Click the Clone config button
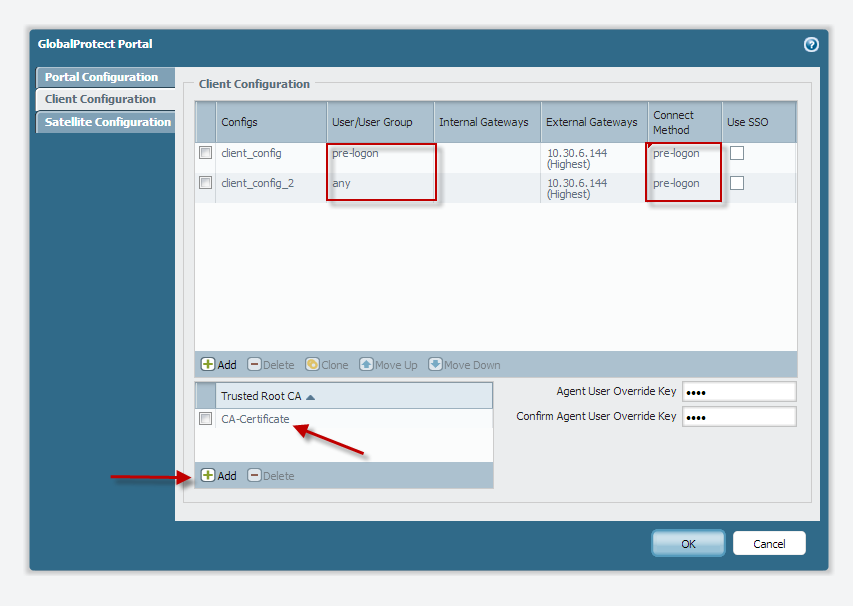The image size is (853, 606). point(326,365)
